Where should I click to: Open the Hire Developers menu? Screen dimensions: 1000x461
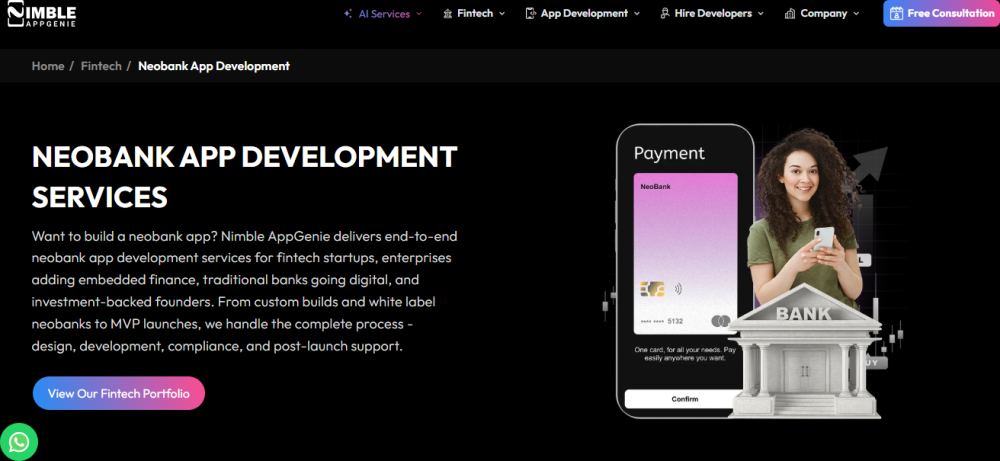point(712,13)
